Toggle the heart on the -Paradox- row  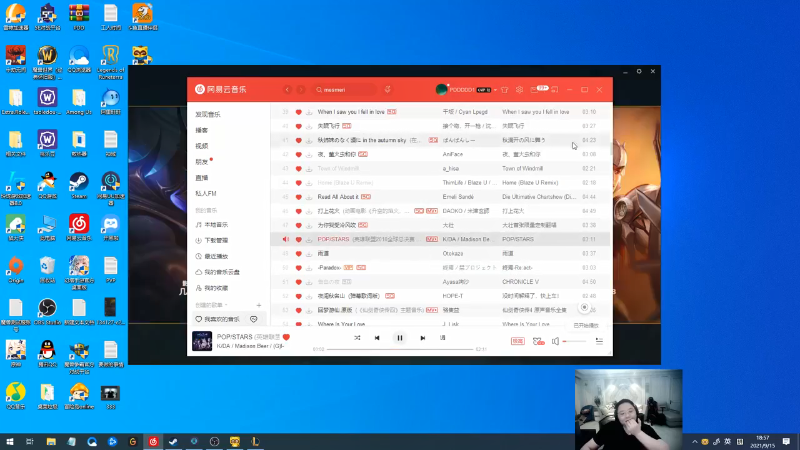pyautogui.click(x=298, y=268)
